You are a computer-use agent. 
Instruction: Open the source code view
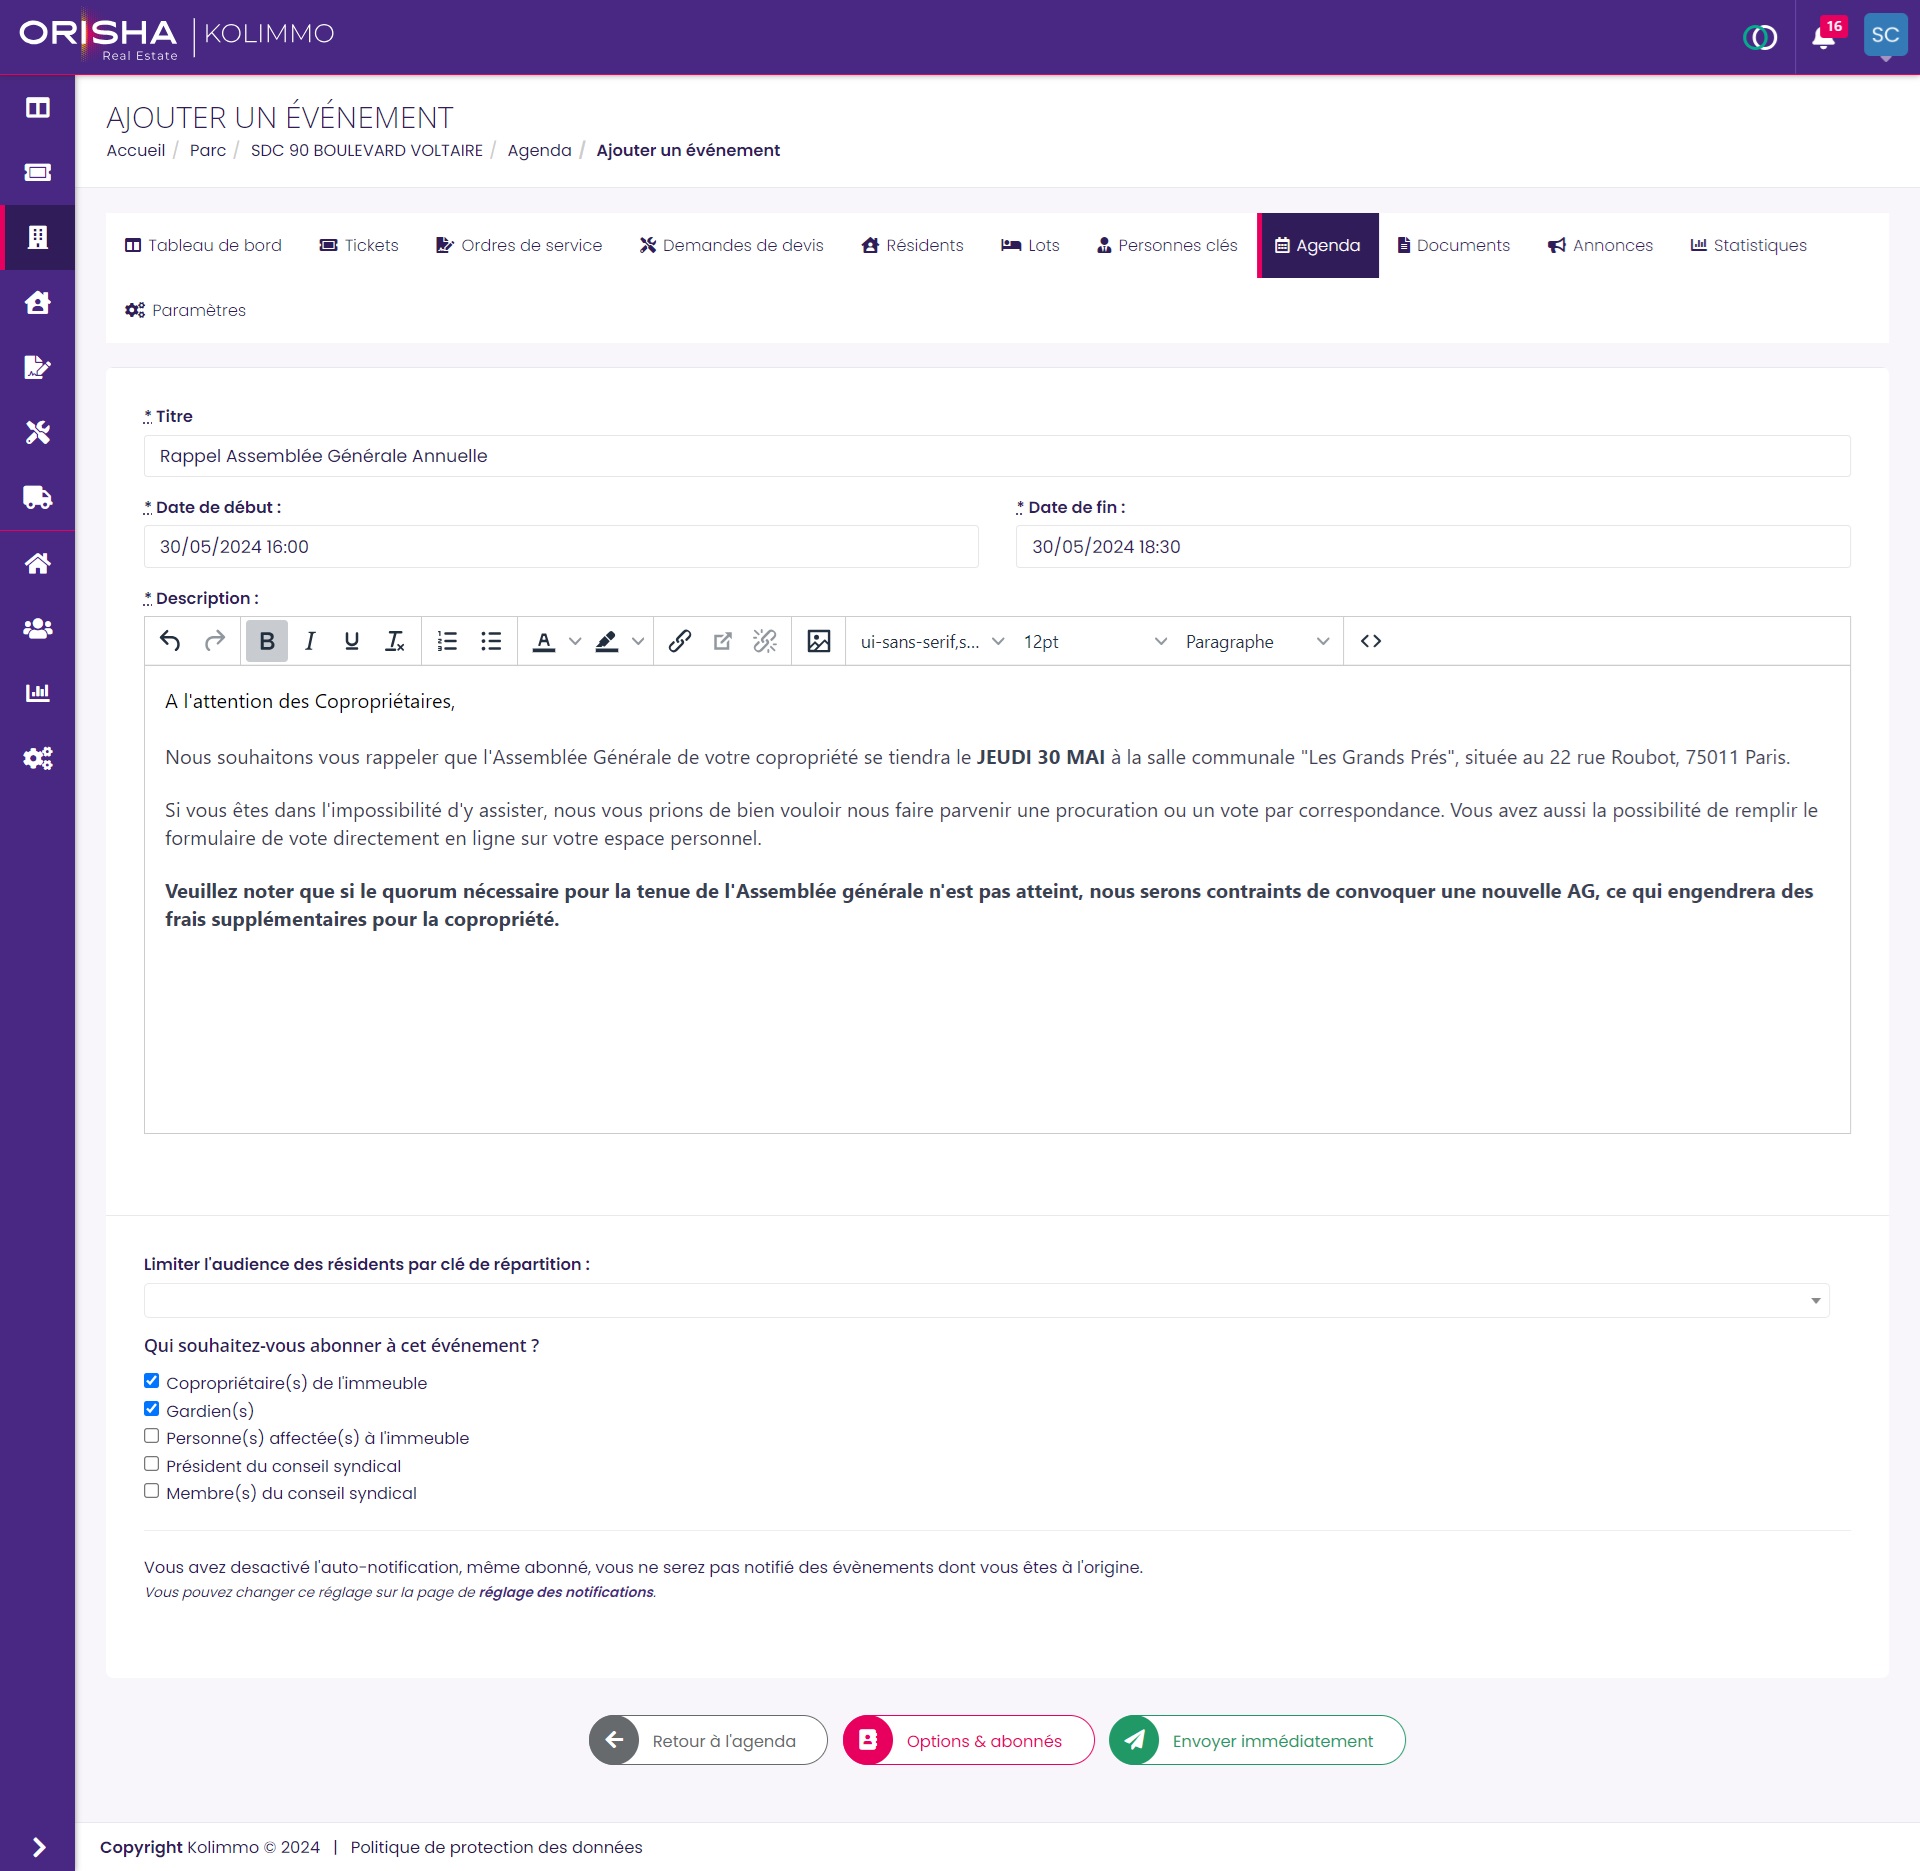[1371, 641]
